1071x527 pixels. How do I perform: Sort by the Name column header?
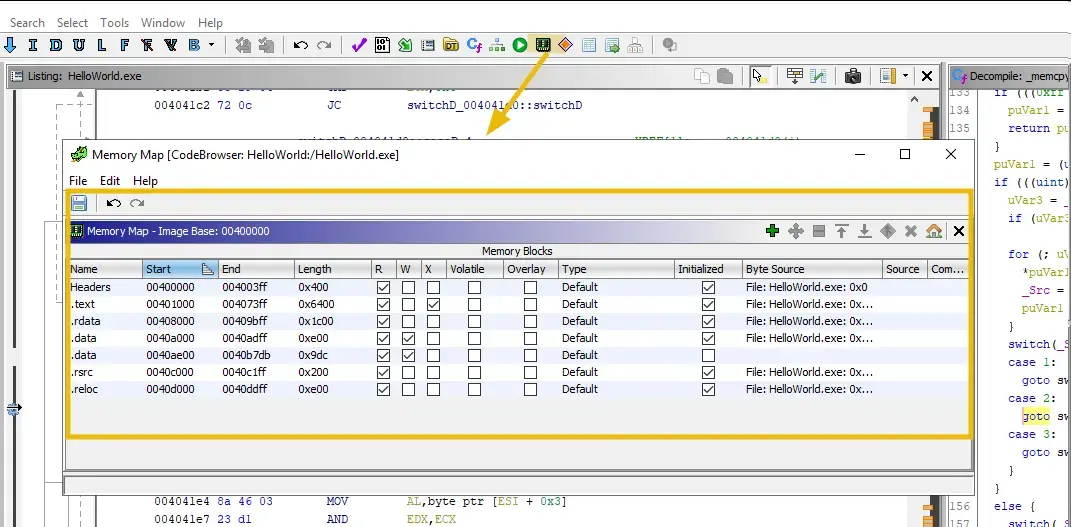[106, 269]
